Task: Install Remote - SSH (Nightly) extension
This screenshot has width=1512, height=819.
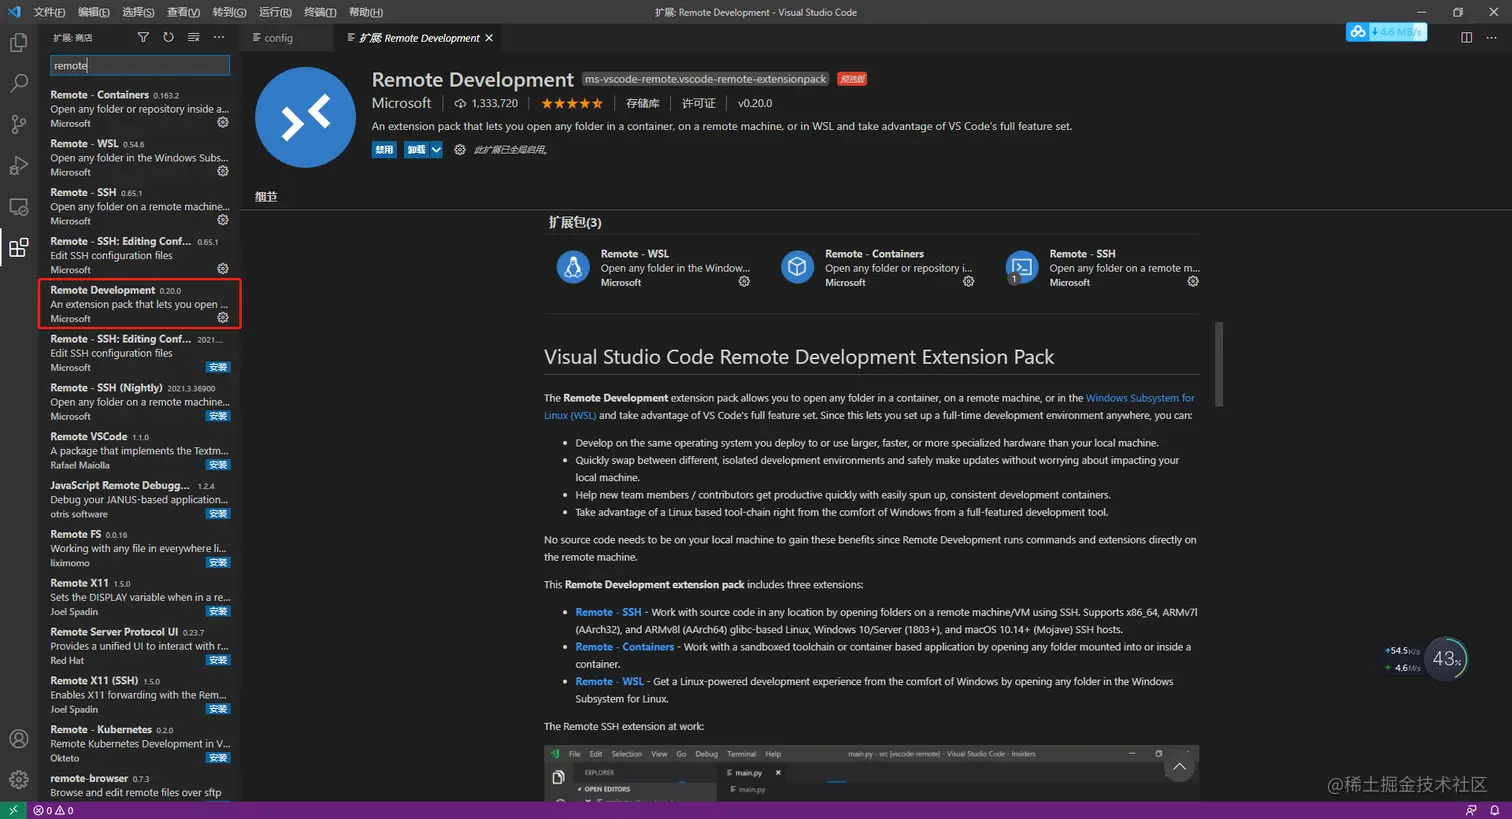Action: pos(218,416)
